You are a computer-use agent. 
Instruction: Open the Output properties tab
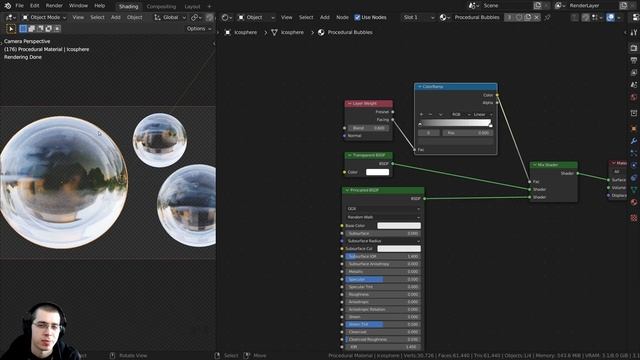634,60
